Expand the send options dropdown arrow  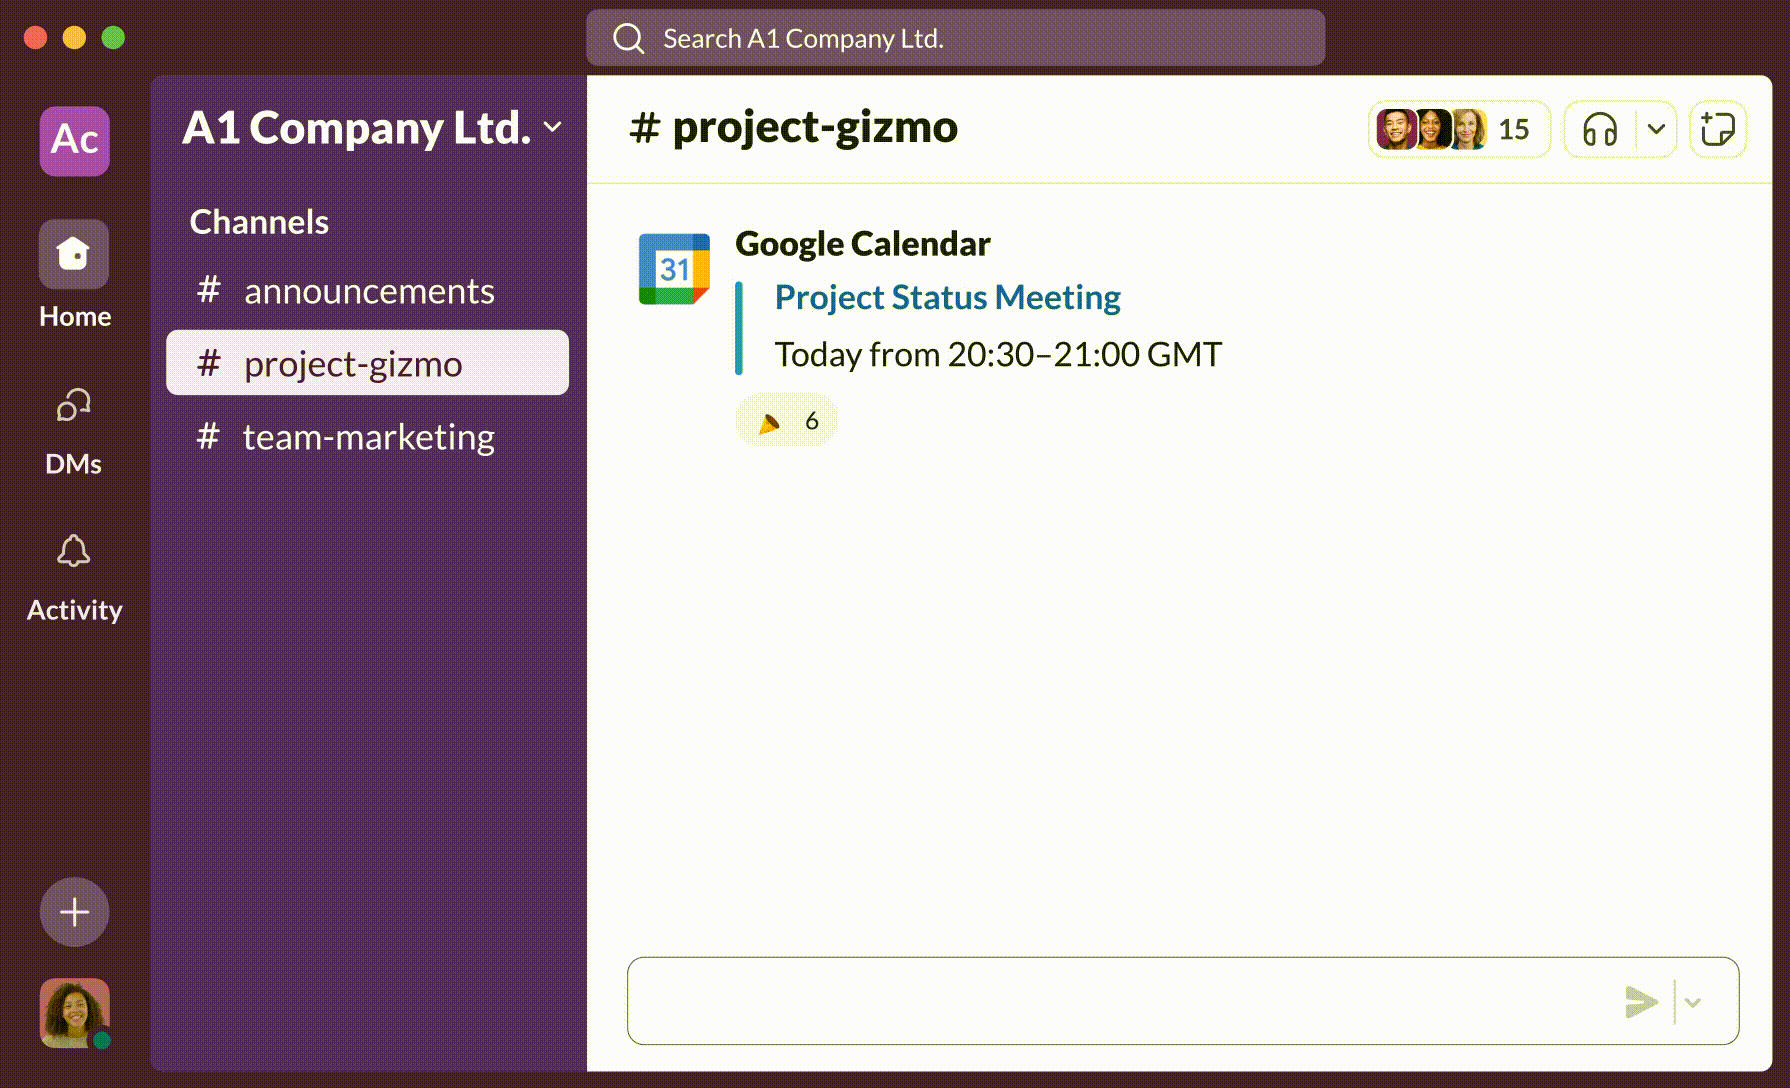coord(1692,1002)
